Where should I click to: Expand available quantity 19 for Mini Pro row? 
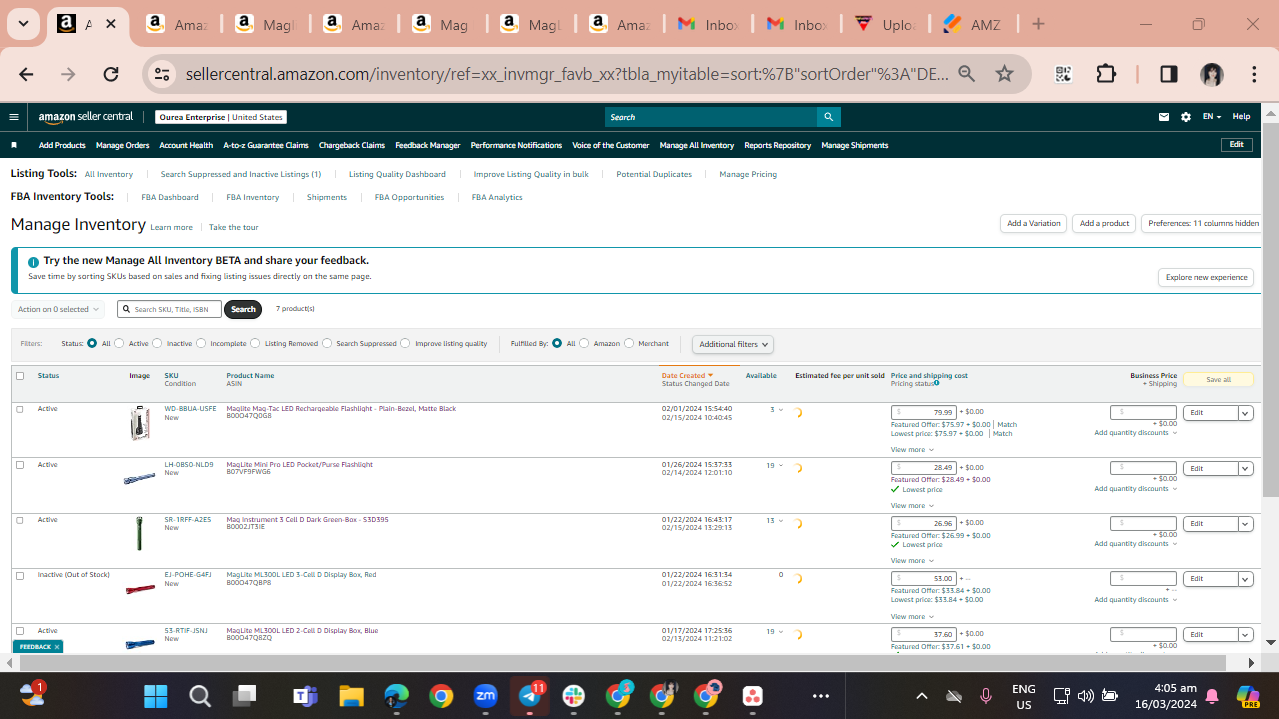click(775, 465)
